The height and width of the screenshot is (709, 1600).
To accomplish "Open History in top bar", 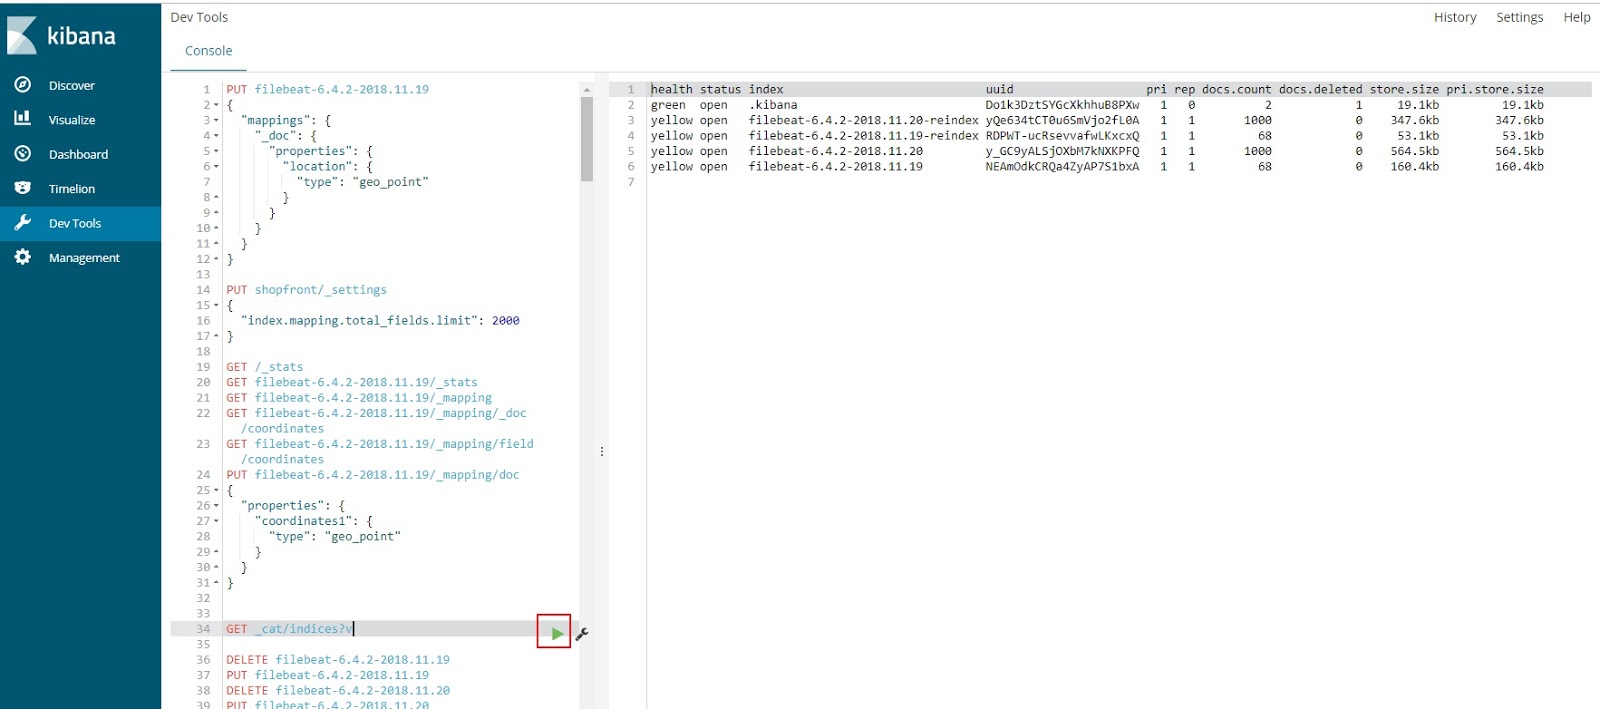I will click(1455, 17).
